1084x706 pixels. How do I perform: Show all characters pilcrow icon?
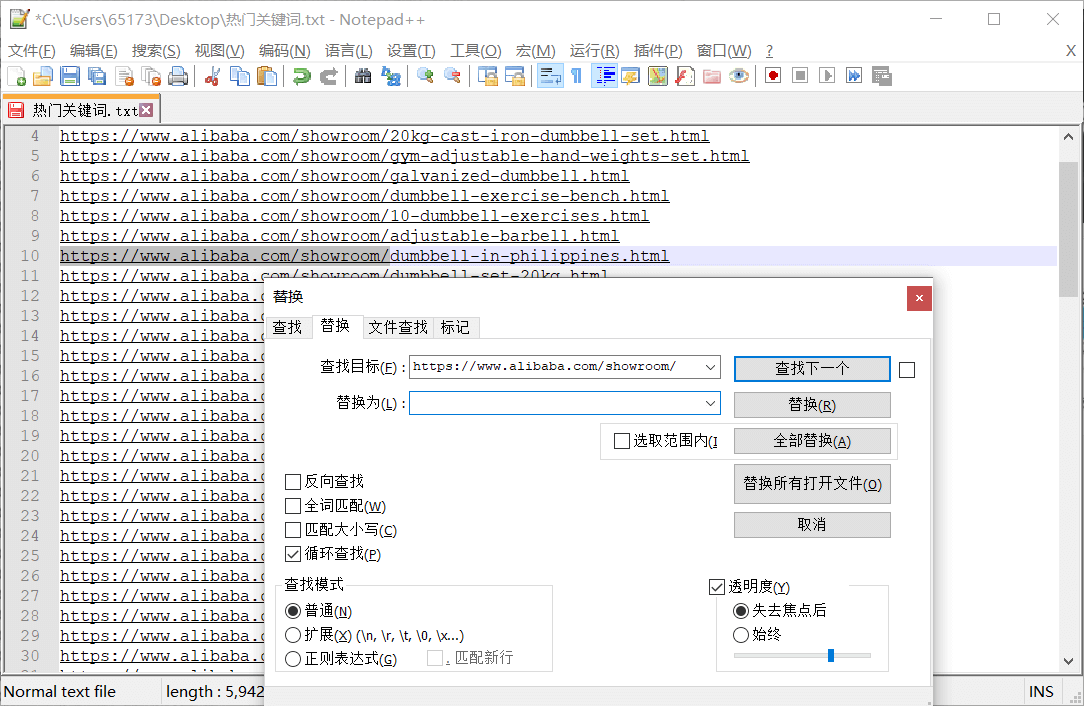pyautogui.click(x=577, y=76)
